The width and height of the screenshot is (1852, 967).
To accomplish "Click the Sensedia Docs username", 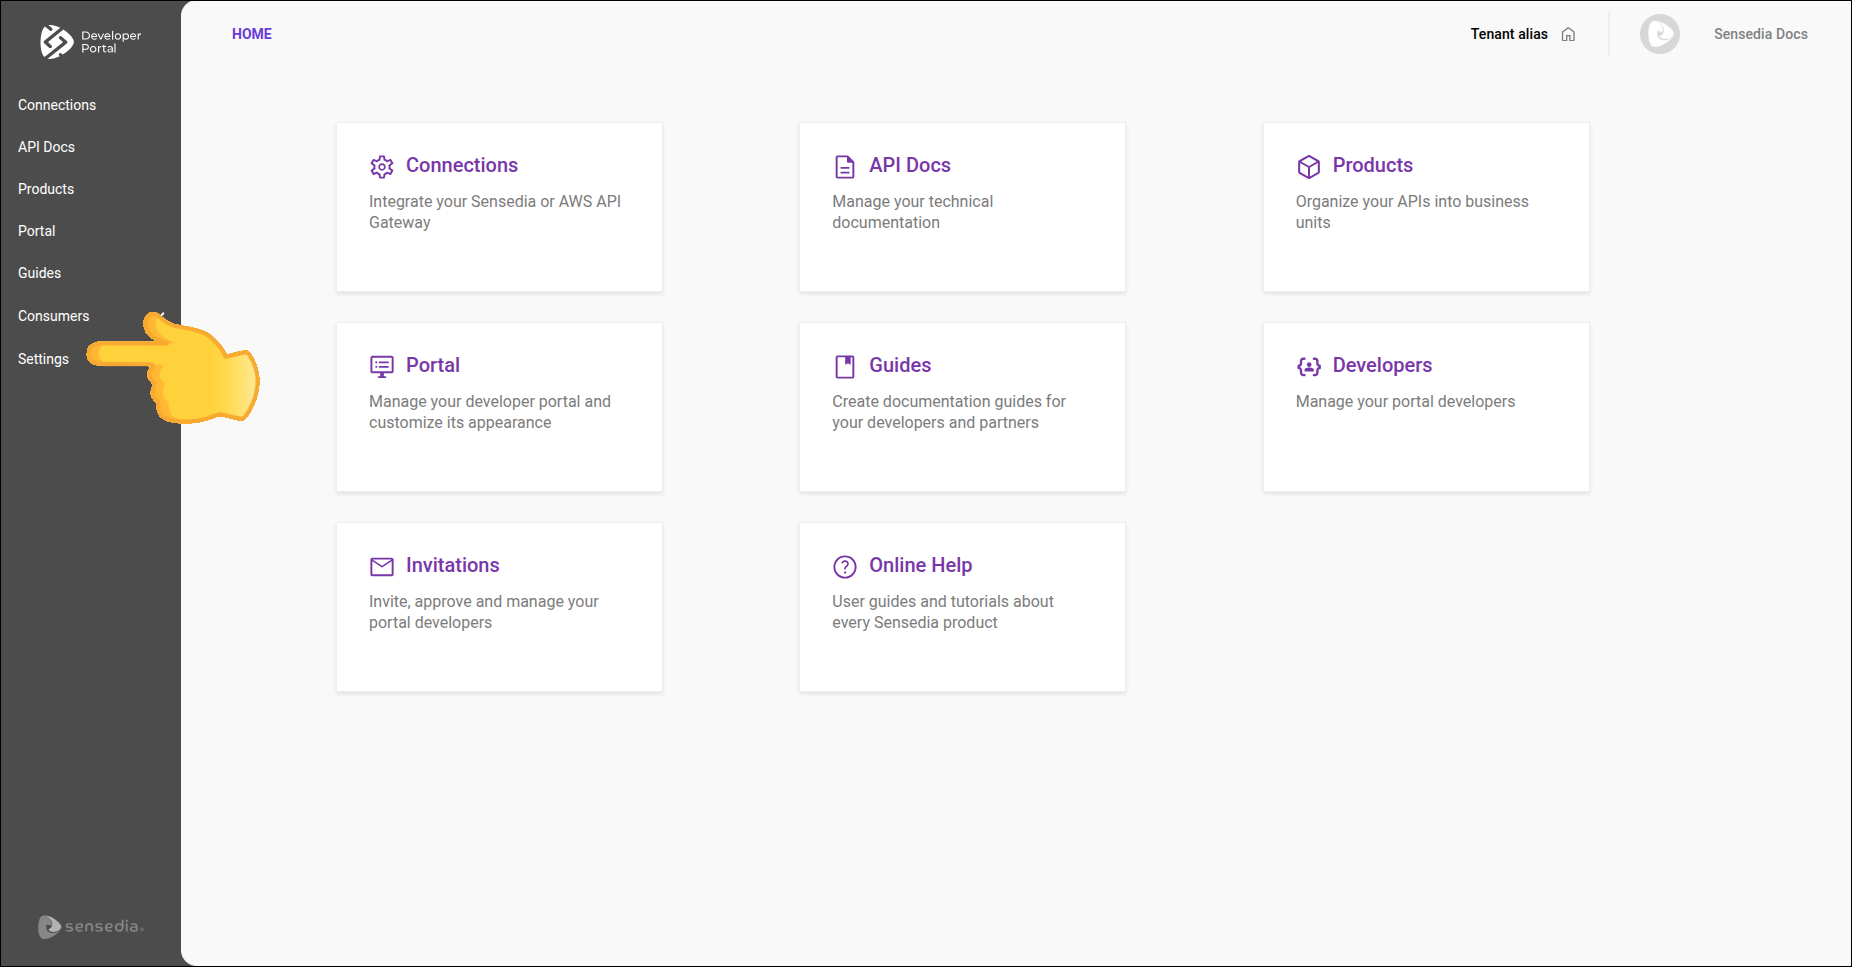I will pos(1760,34).
